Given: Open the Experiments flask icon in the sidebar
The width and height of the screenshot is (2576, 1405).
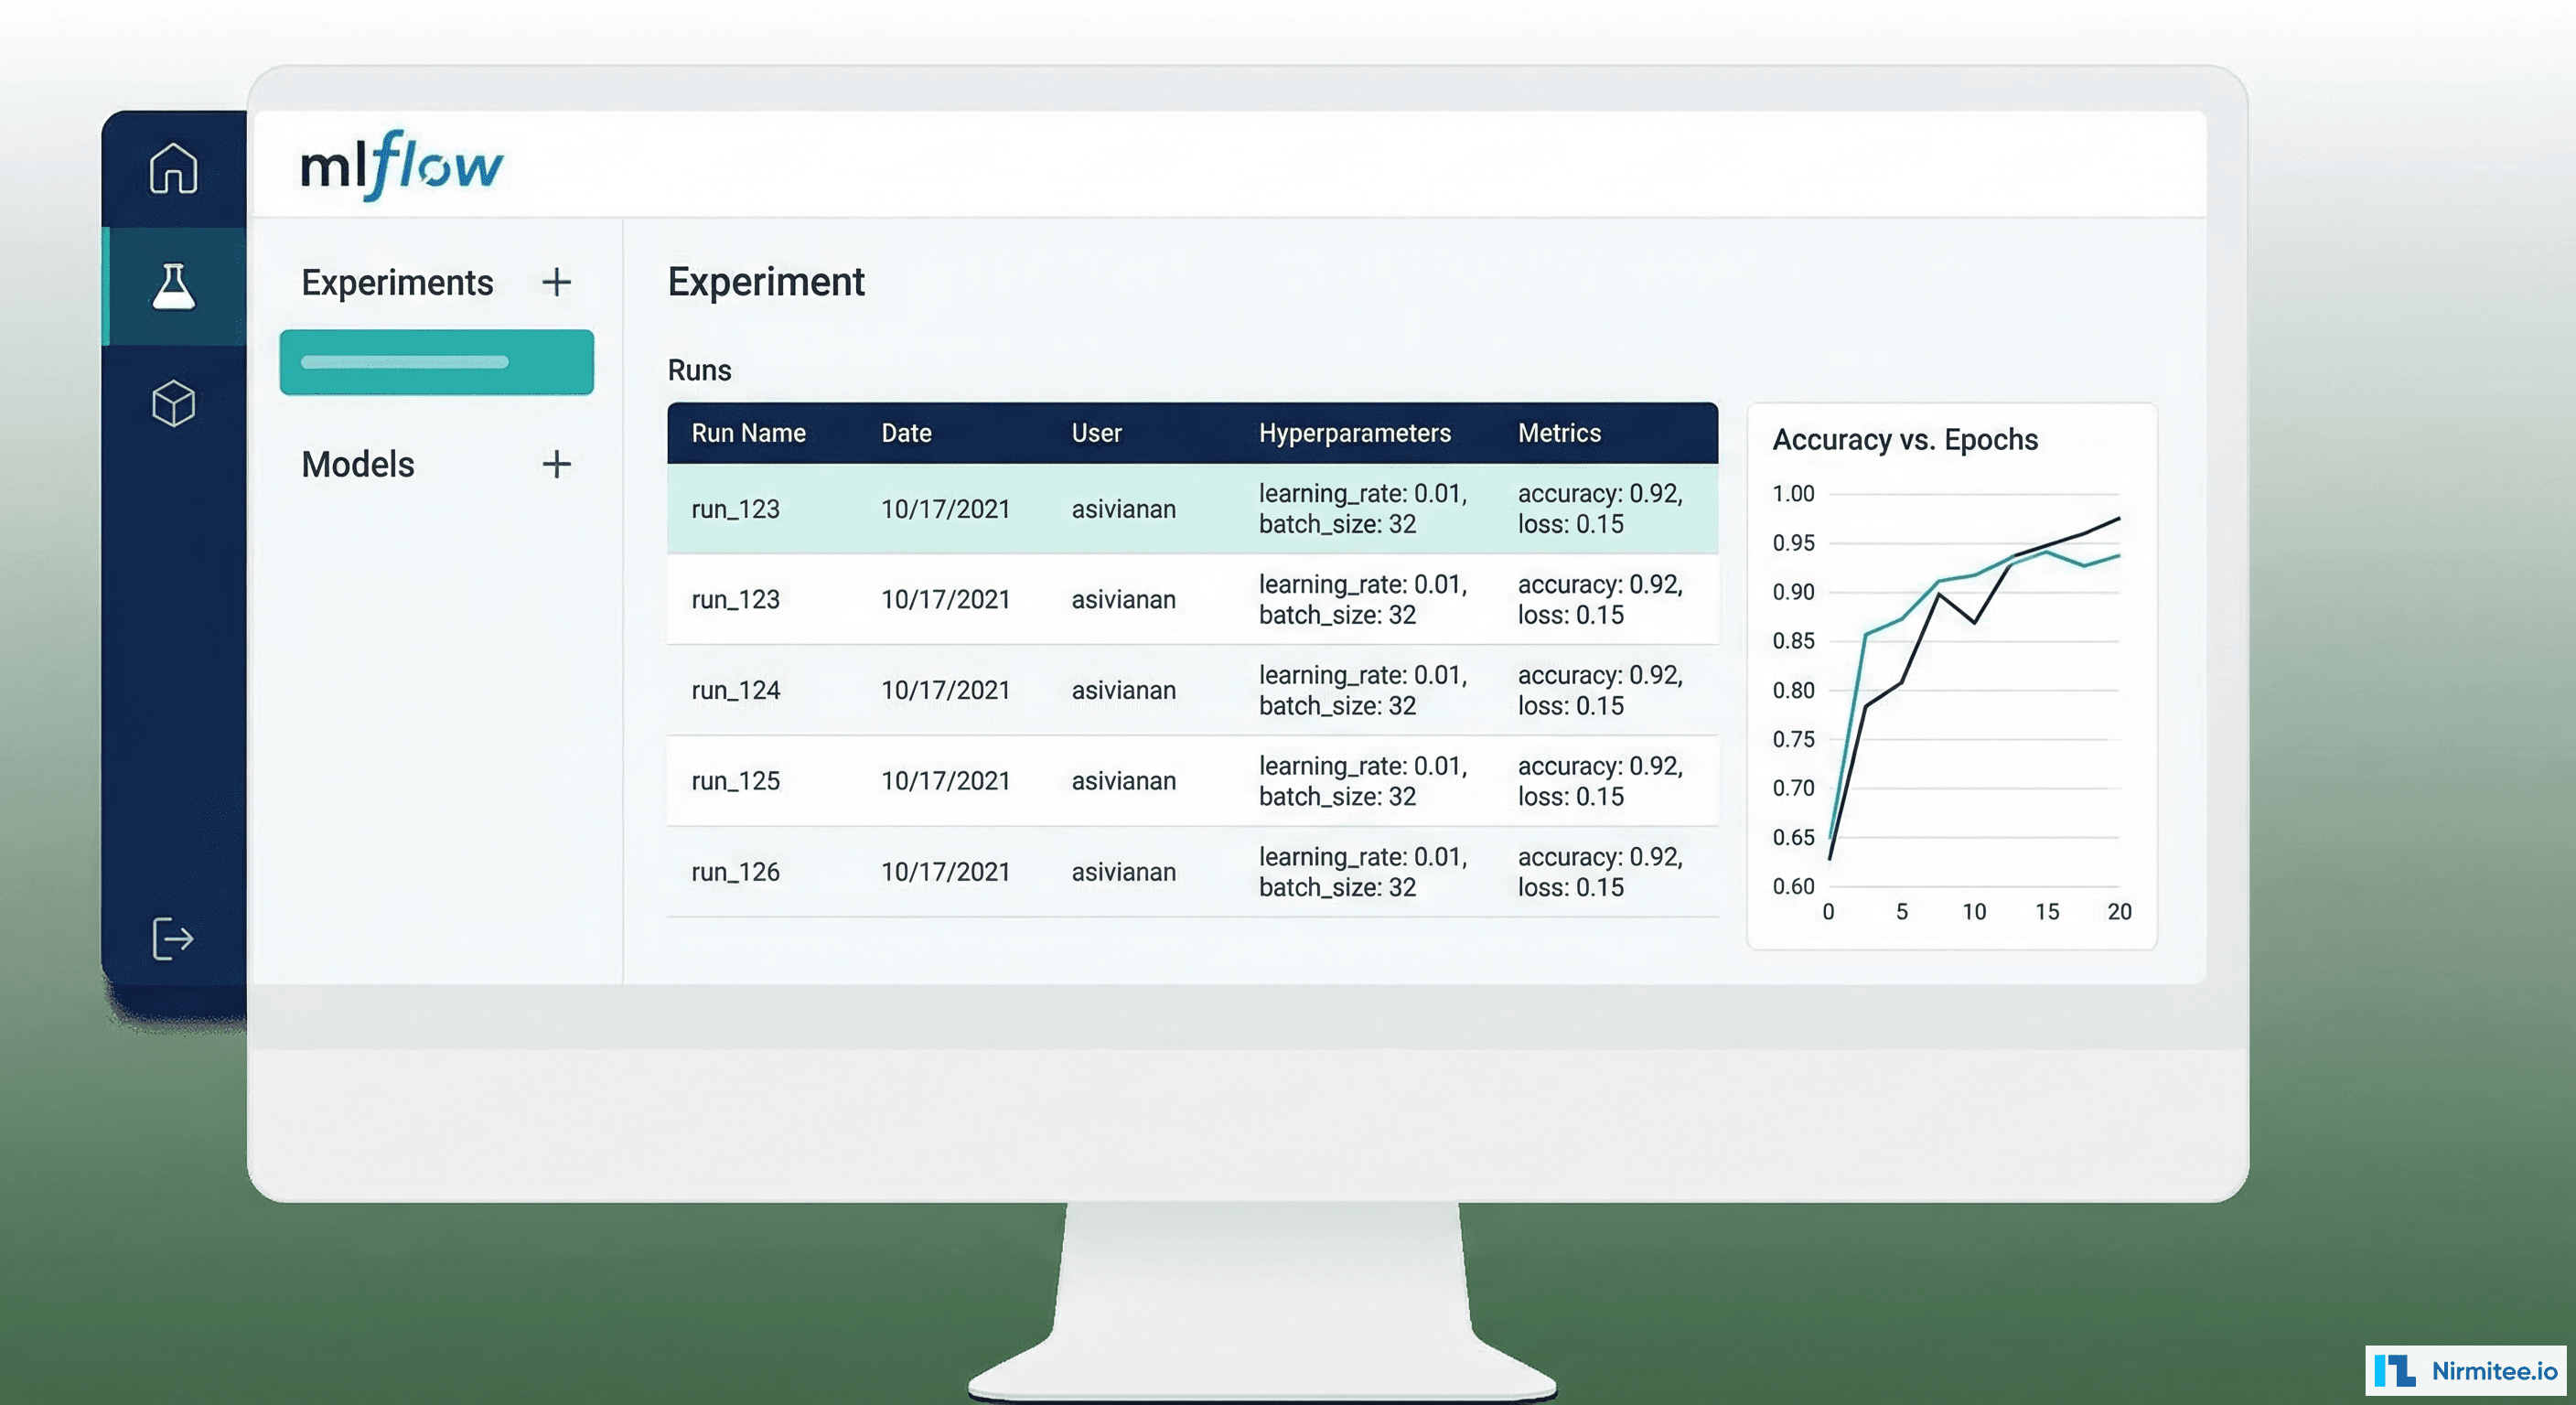Looking at the screenshot, I should 172,285.
